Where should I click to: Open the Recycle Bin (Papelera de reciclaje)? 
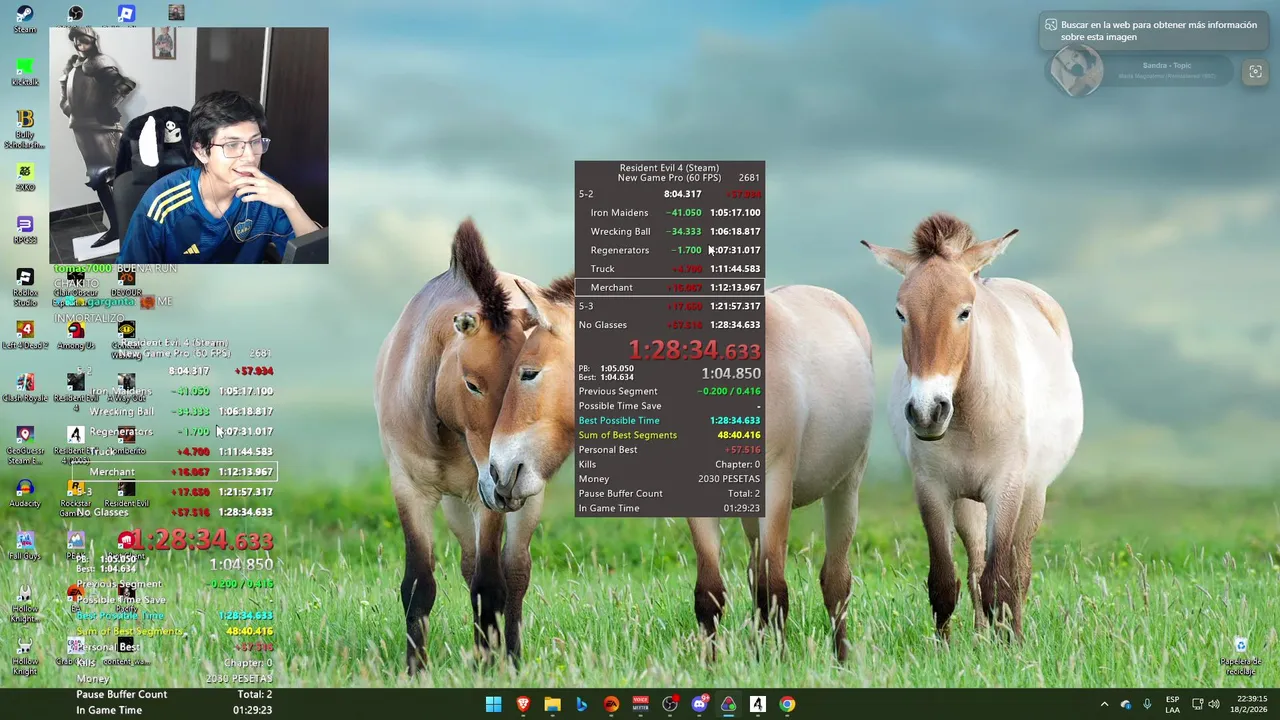point(1240,656)
